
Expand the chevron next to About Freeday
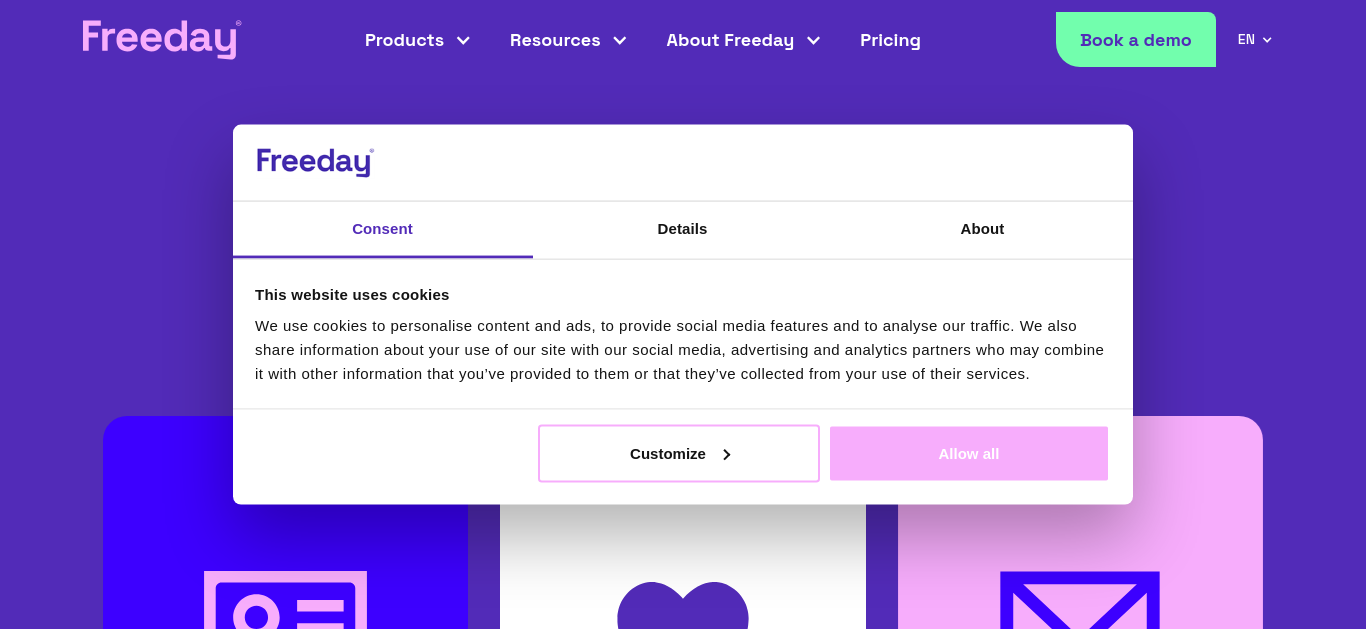(813, 40)
